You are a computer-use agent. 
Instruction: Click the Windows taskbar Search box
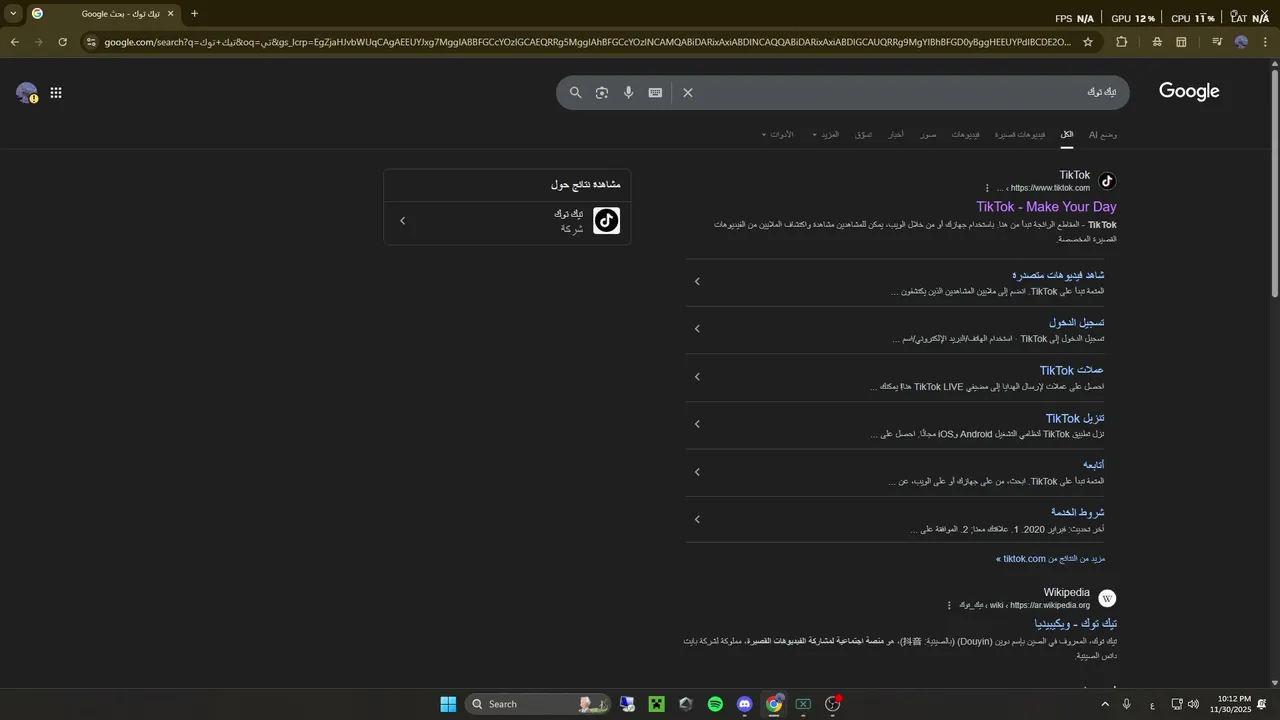pos(540,704)
